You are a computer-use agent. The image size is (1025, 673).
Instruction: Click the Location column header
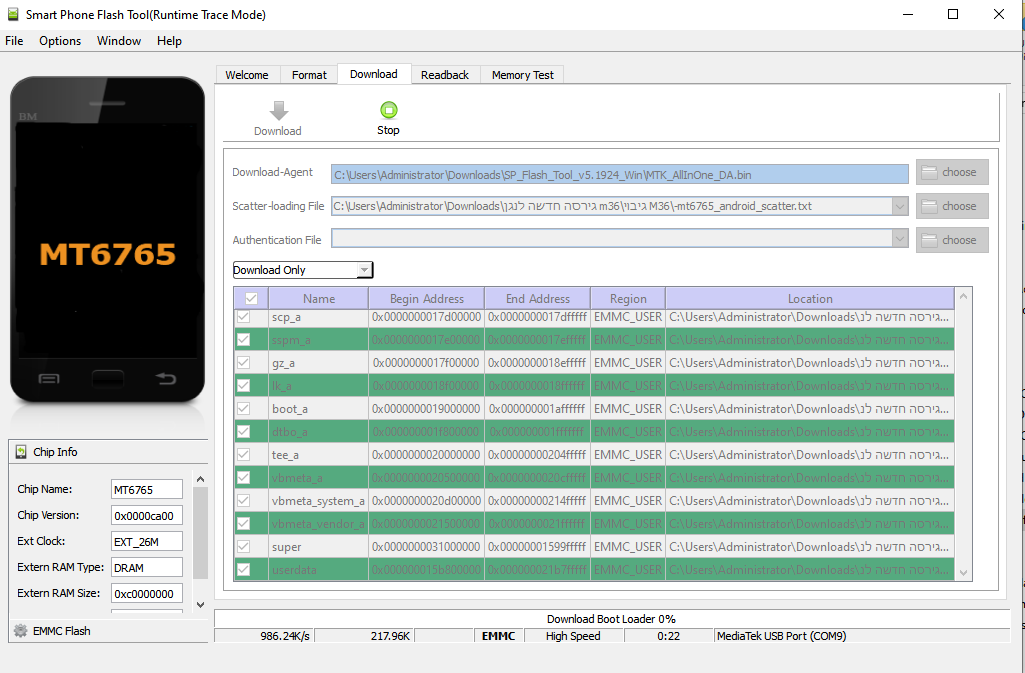point(809,298)
